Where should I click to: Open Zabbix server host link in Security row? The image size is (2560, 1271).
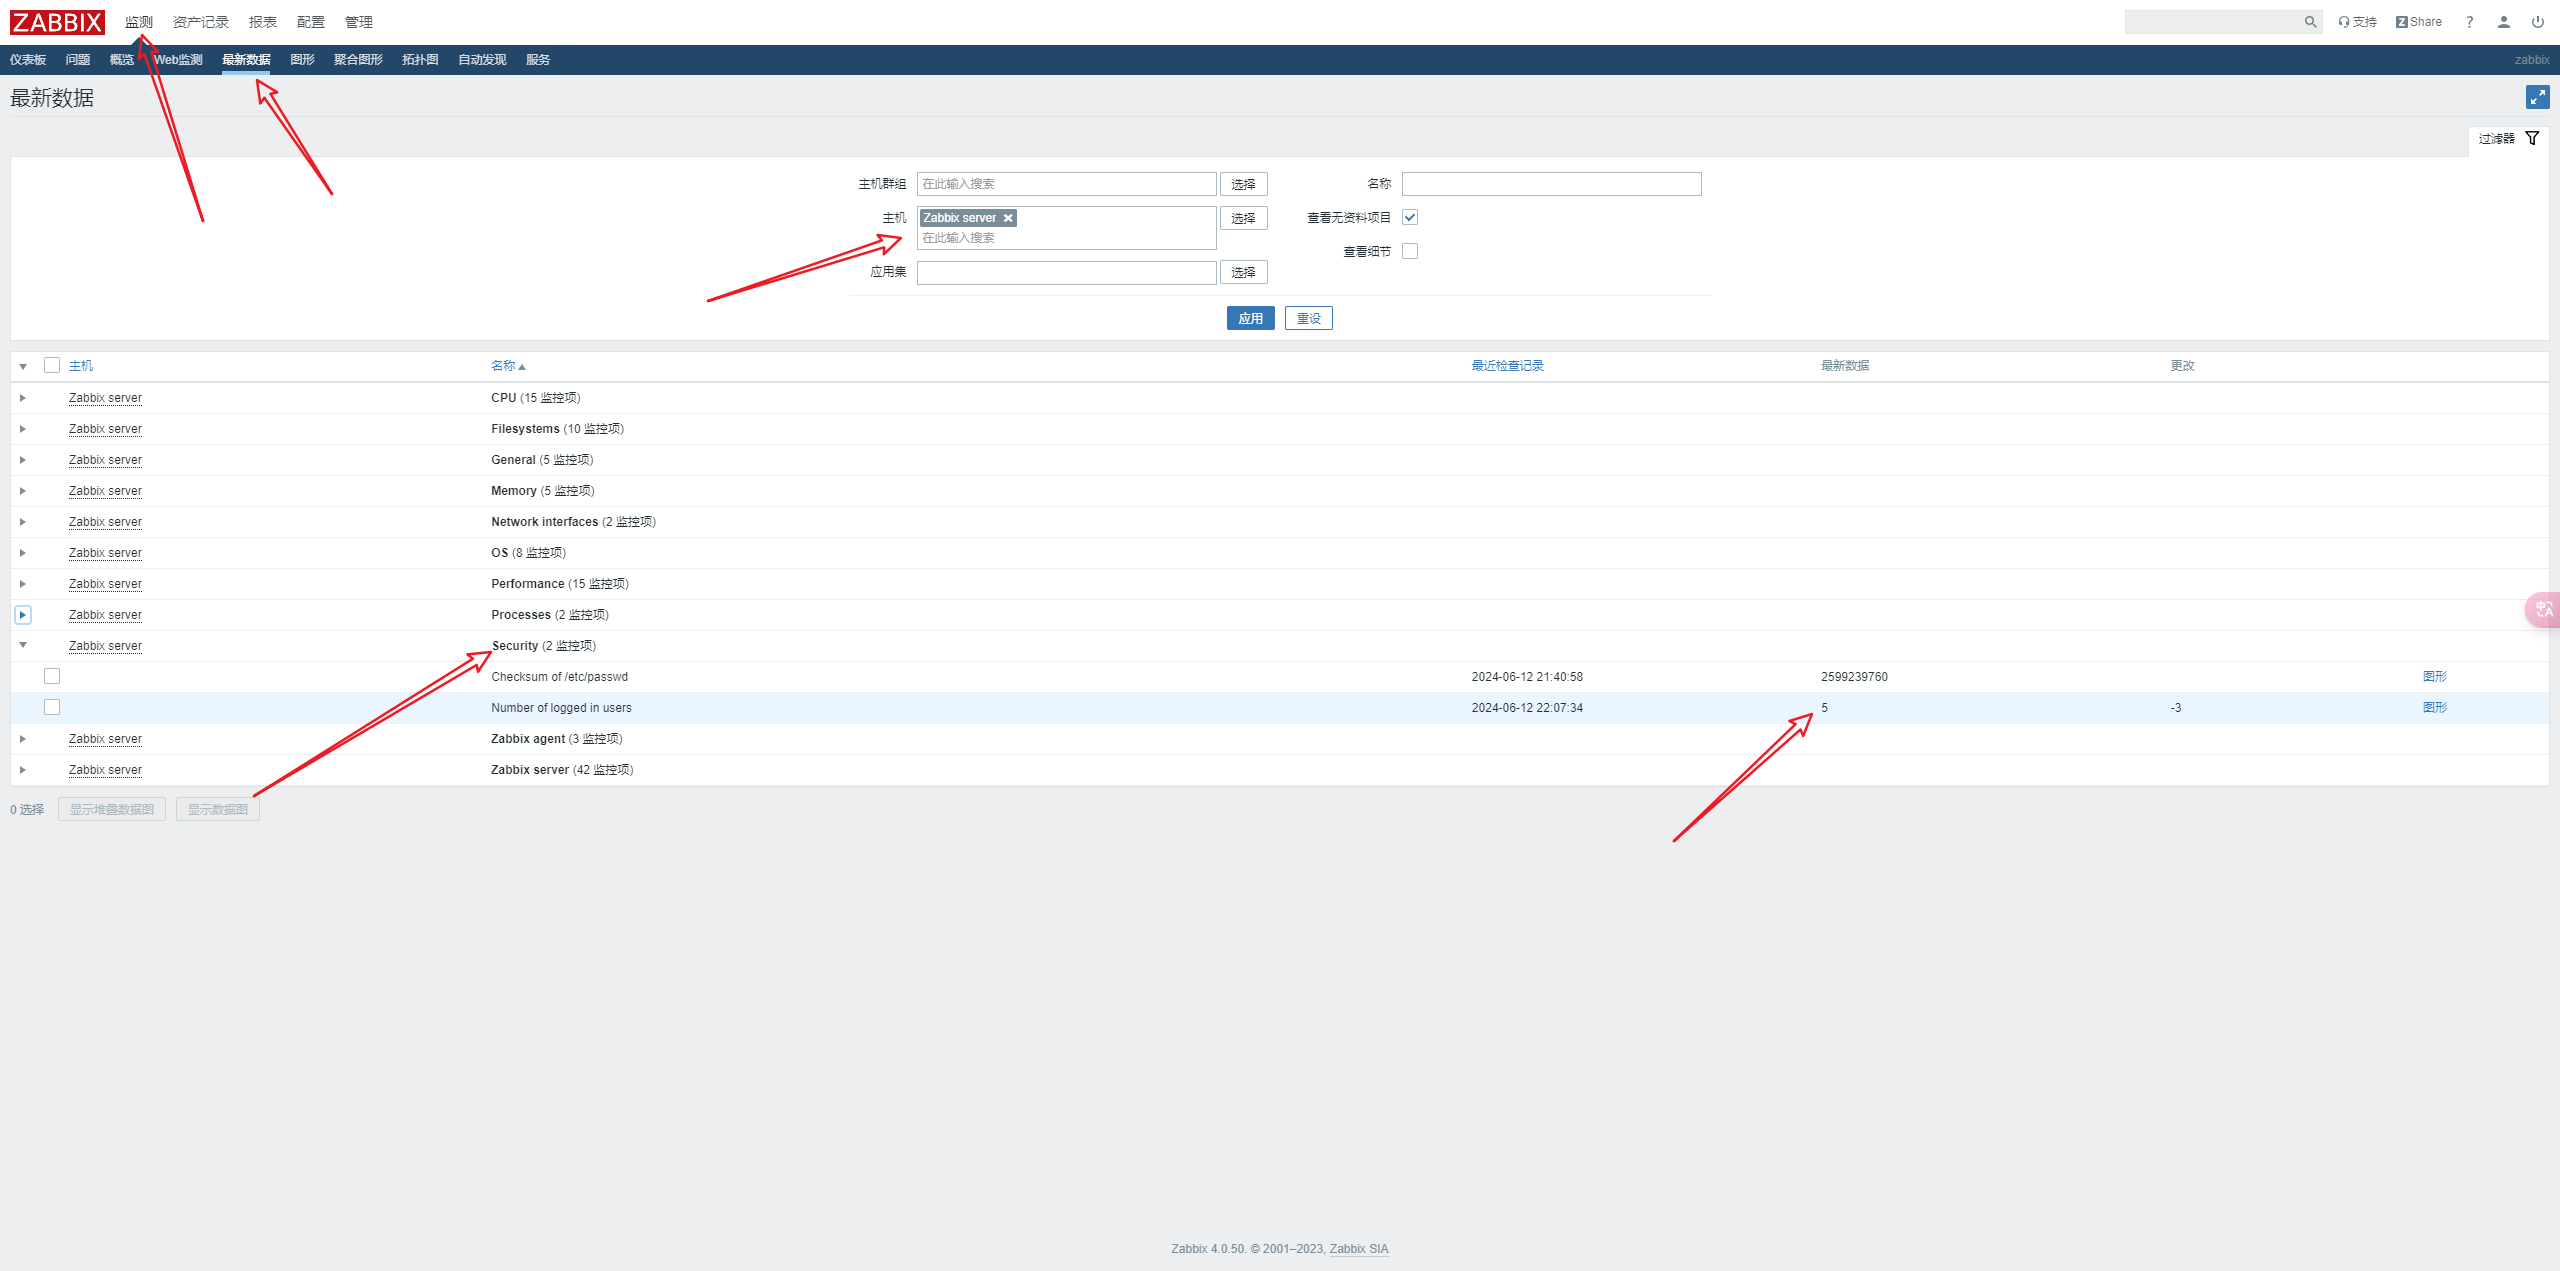(105, 646)
